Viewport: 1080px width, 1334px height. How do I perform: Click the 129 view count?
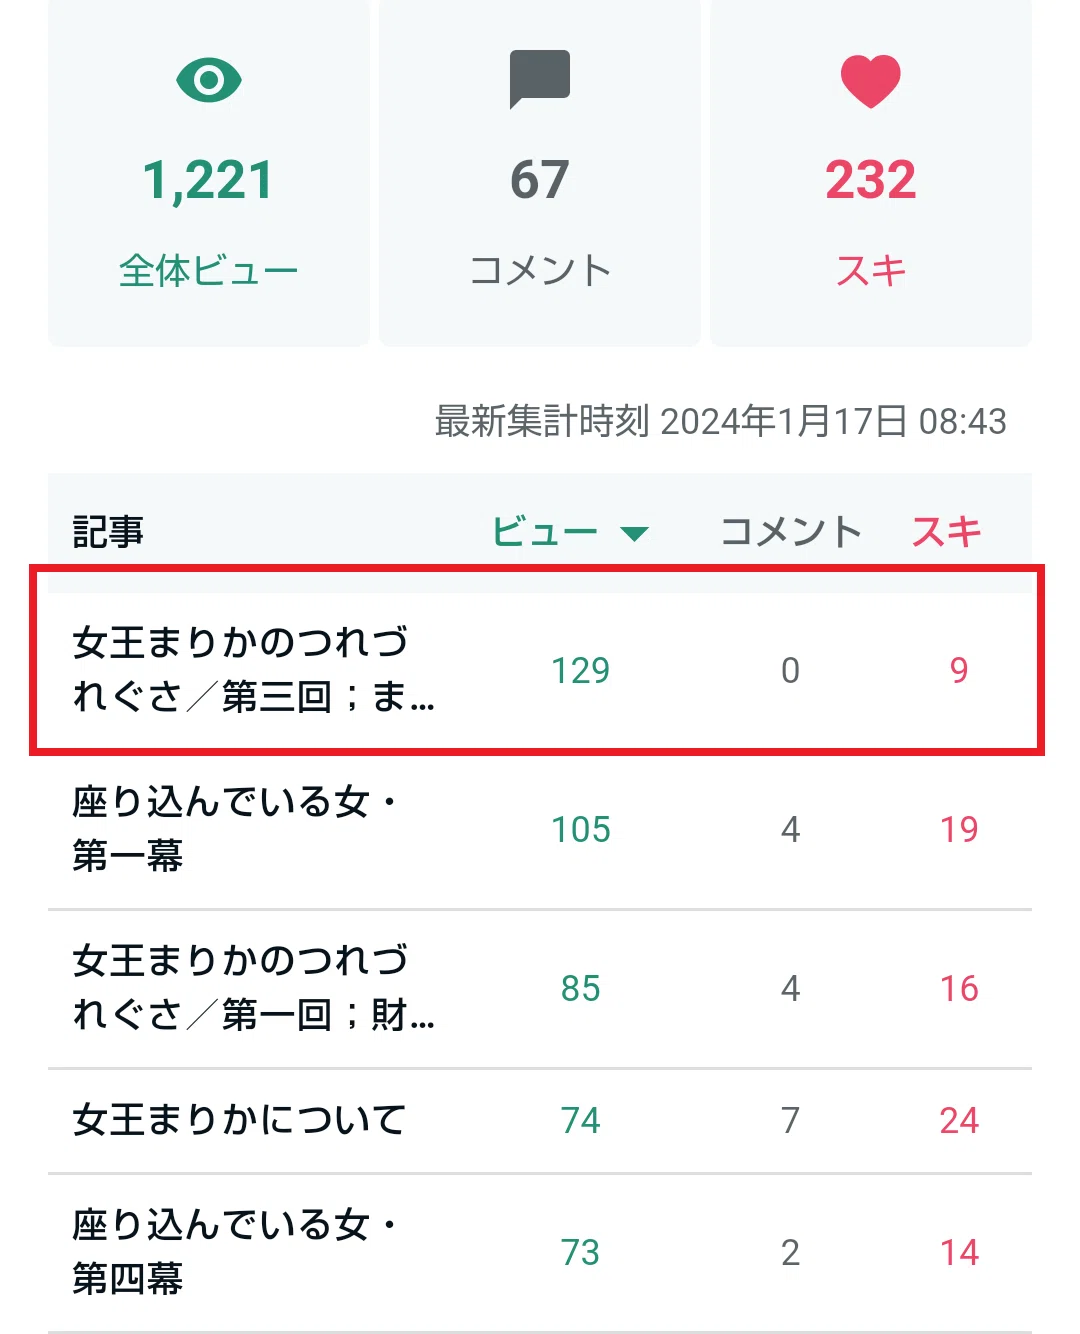coord(580,670)
